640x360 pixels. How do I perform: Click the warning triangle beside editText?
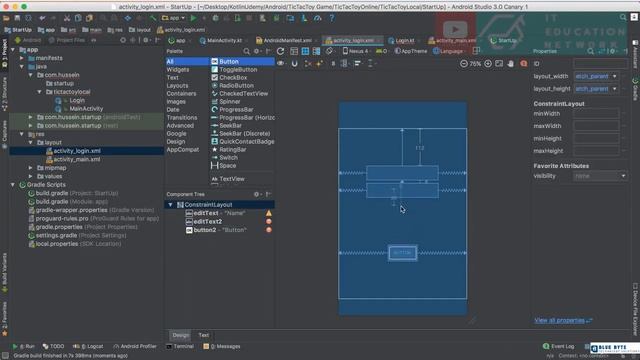click(x=269, y=213)
